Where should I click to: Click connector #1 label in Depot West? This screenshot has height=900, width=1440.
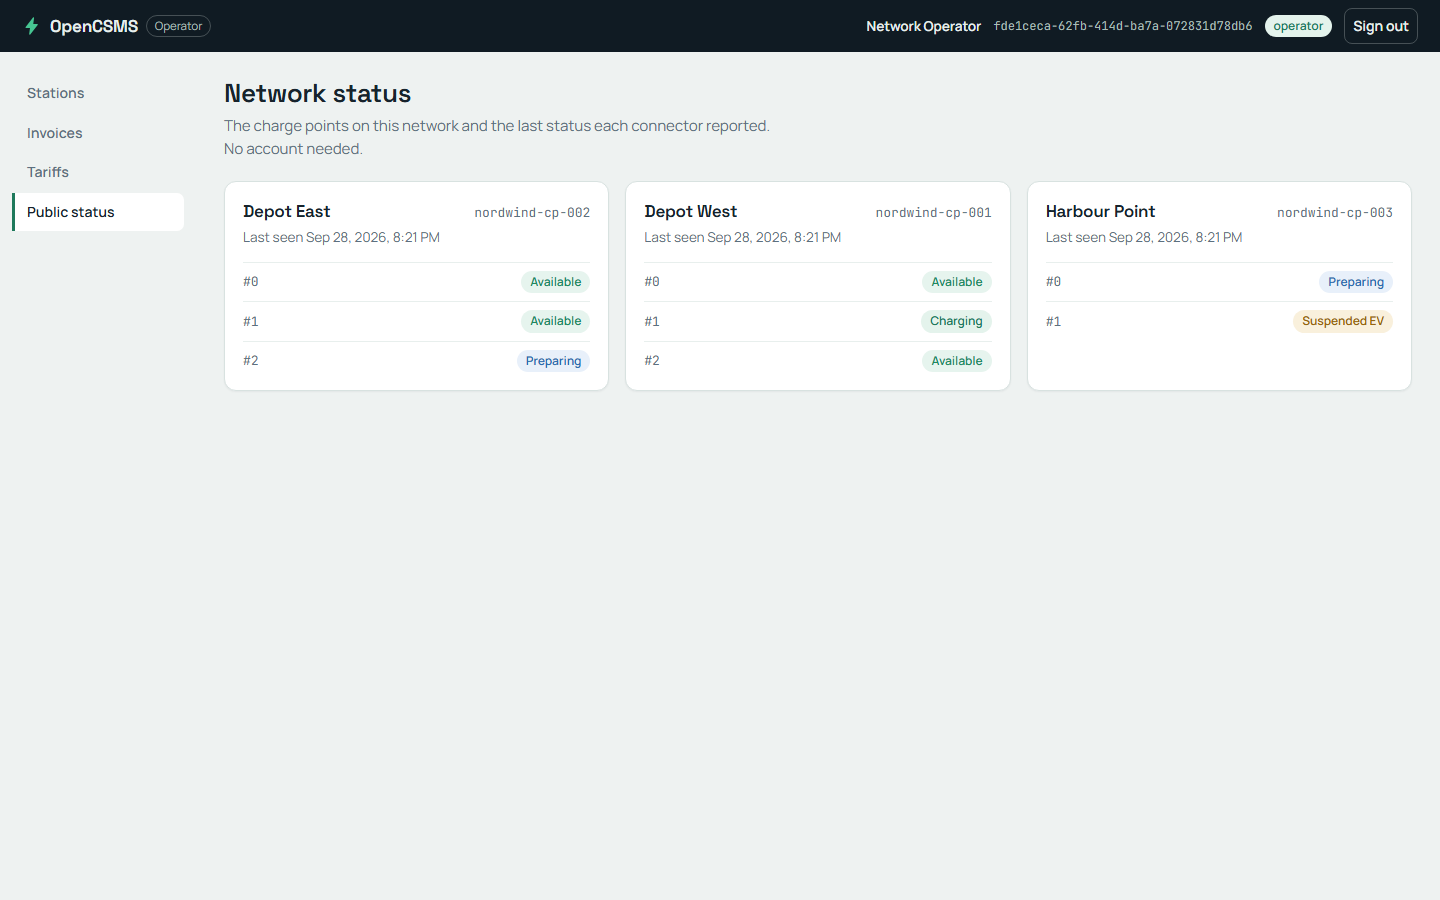[652, 321]
